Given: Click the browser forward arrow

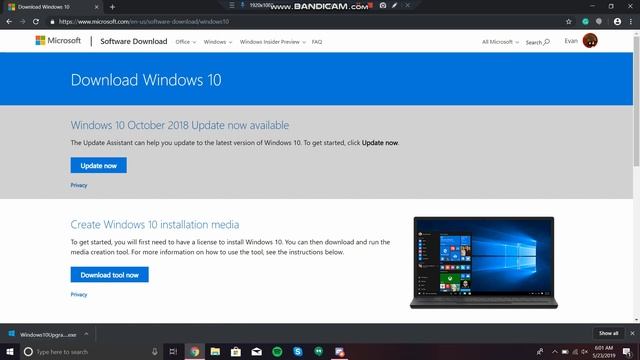Looking at the screenshot, I should click(x=22, y=22).
